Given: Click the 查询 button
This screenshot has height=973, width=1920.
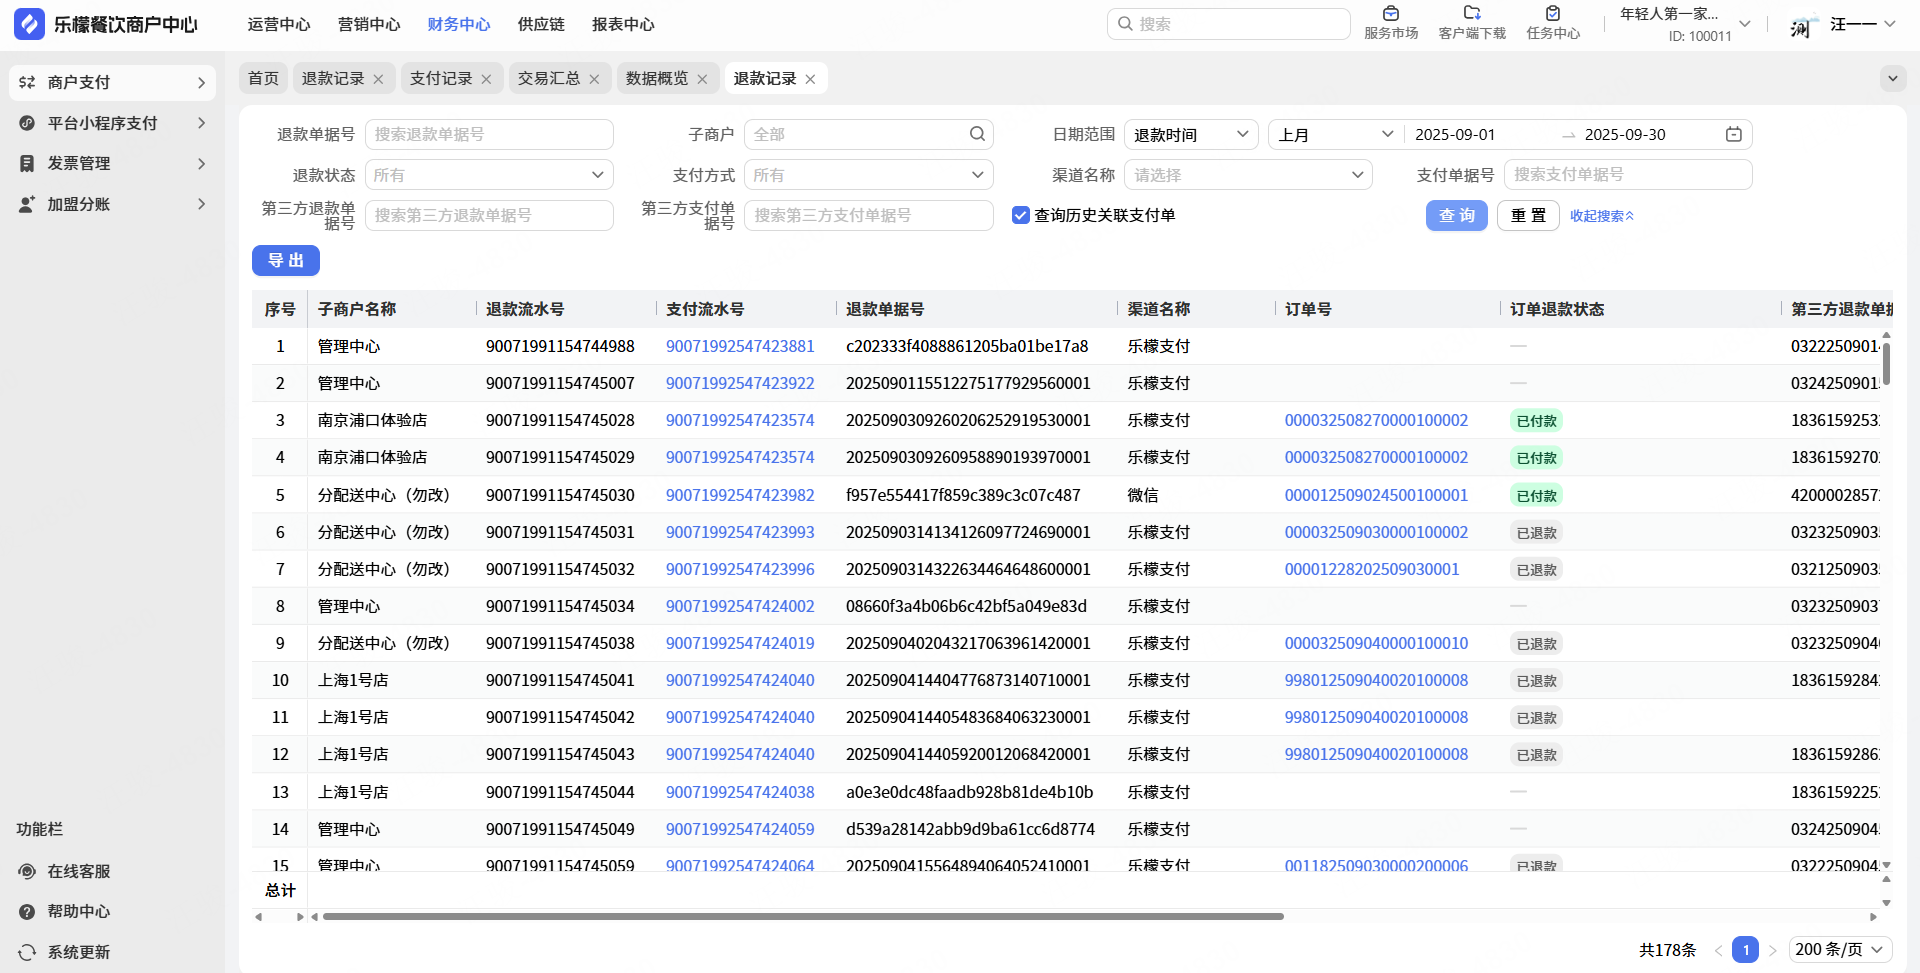Looking at the screenshot, I should [x=1456, y=215].
